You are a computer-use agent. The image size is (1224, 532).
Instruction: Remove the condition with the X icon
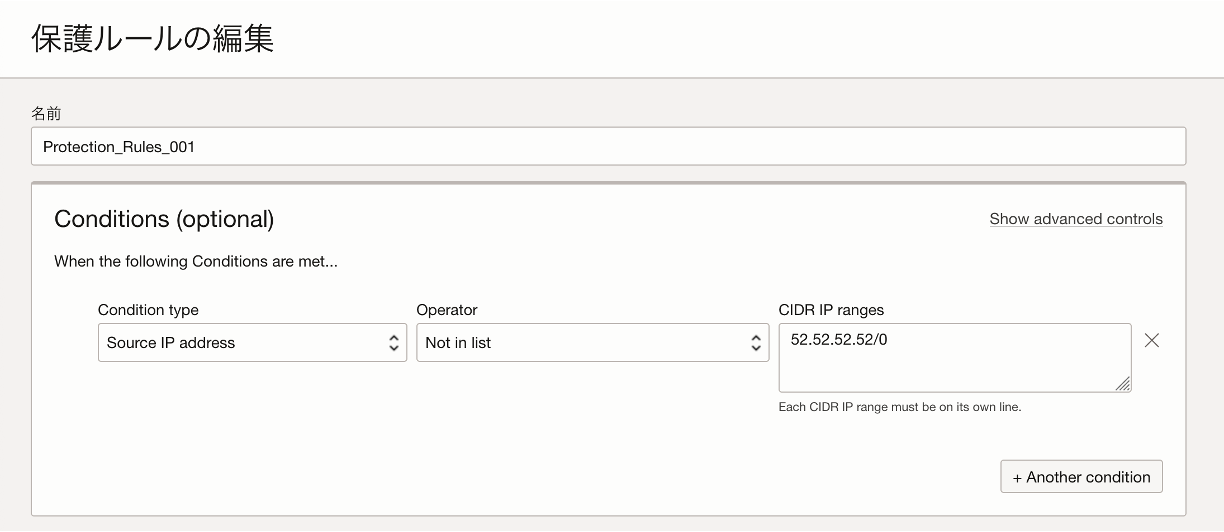point(1151,341)
